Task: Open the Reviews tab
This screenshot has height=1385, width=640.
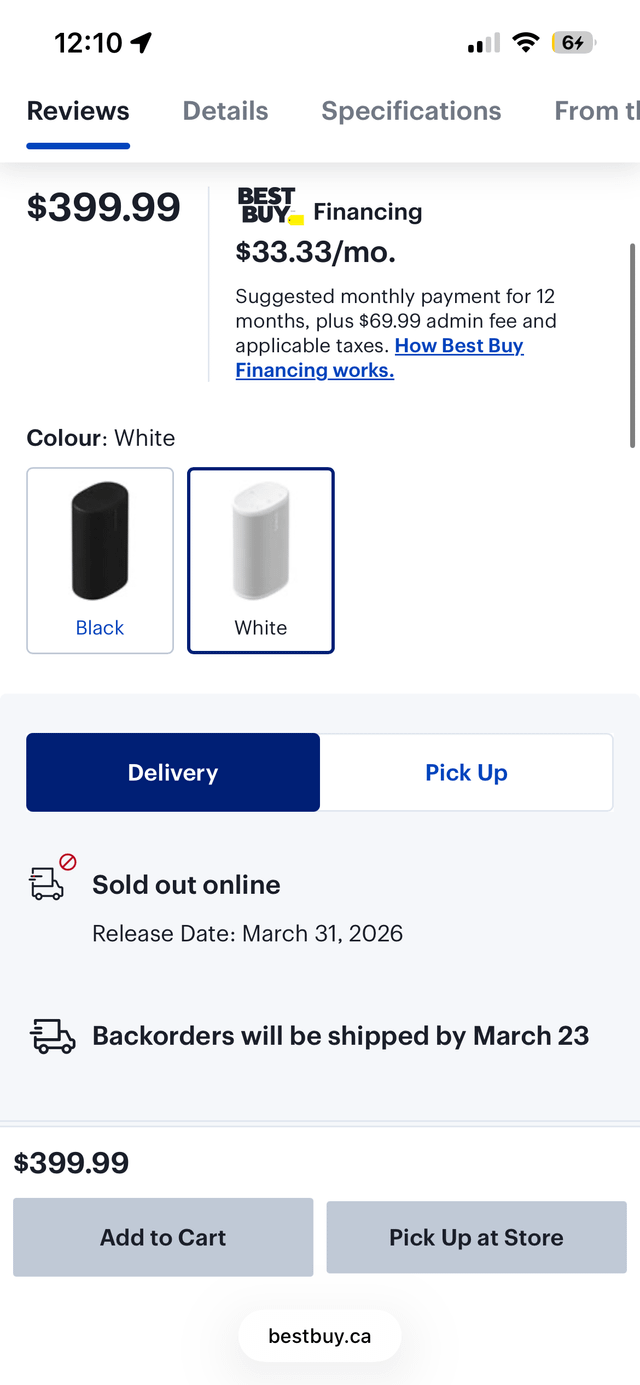Action: point(78,111)
